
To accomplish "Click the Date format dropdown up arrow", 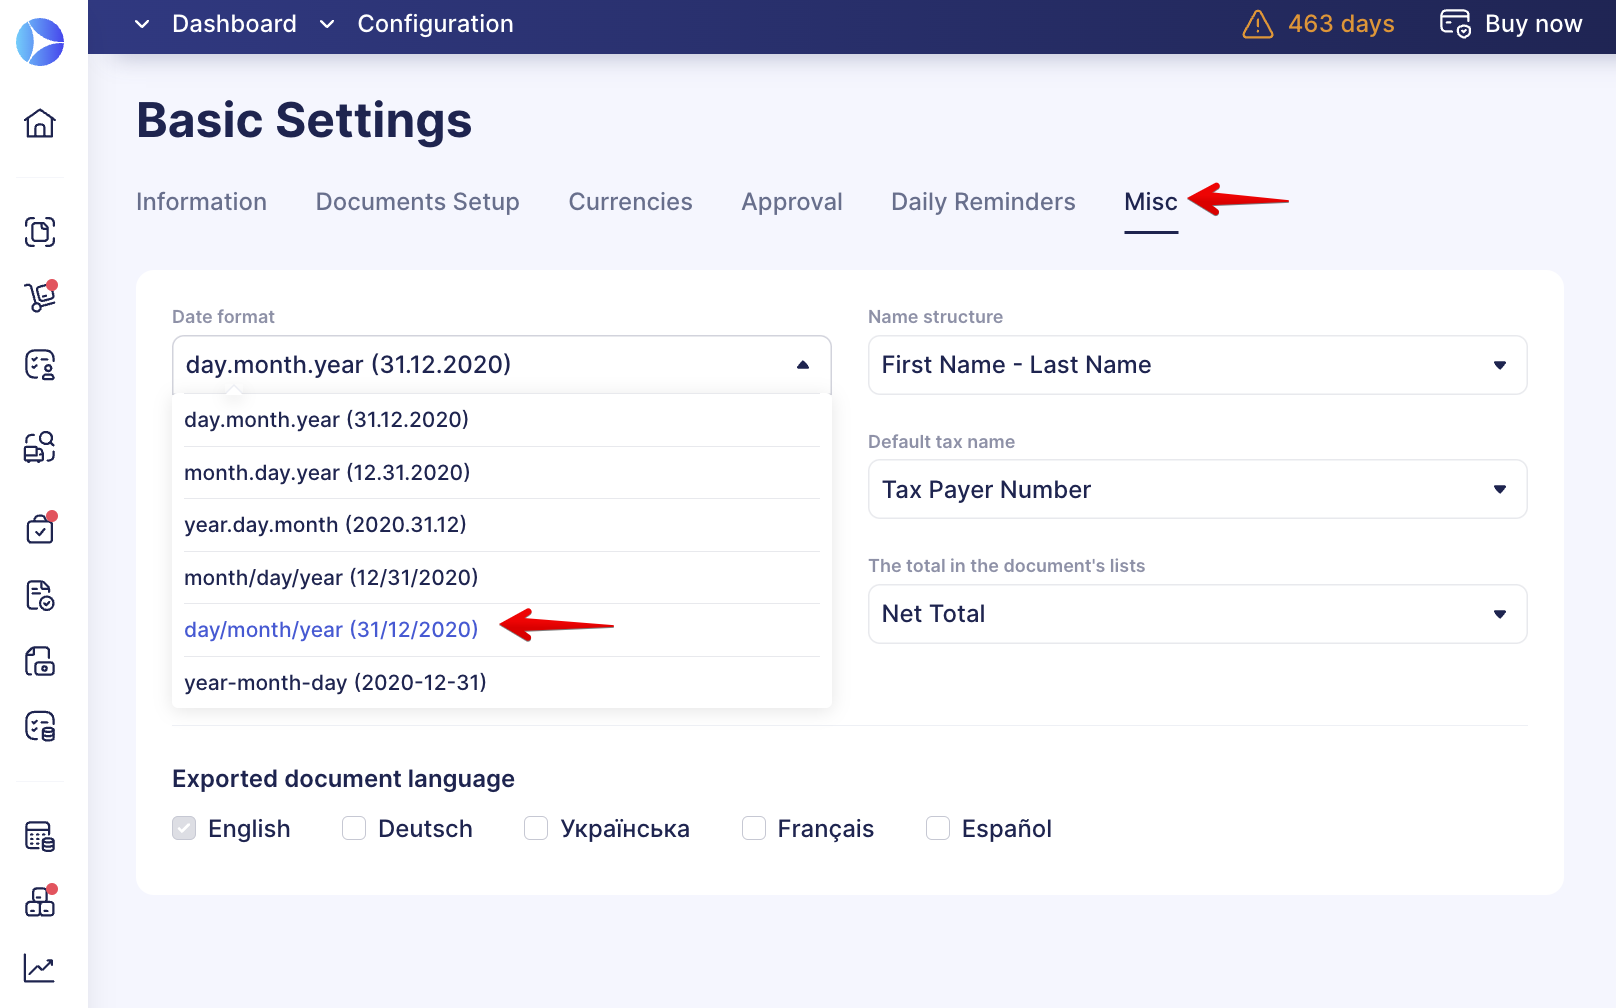I will point(803,365).
